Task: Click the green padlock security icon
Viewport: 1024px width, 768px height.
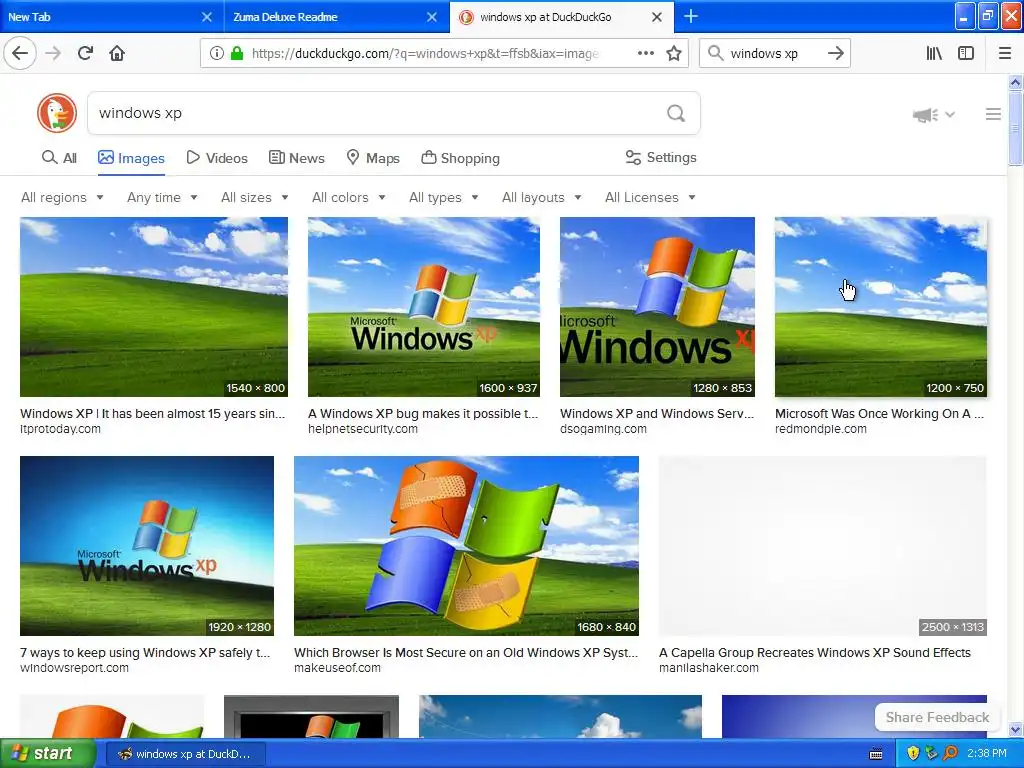Action: (237, 54)
